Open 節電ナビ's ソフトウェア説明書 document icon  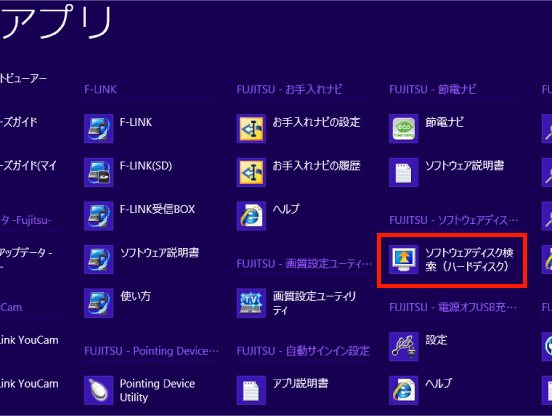click(x=403, y=172)
